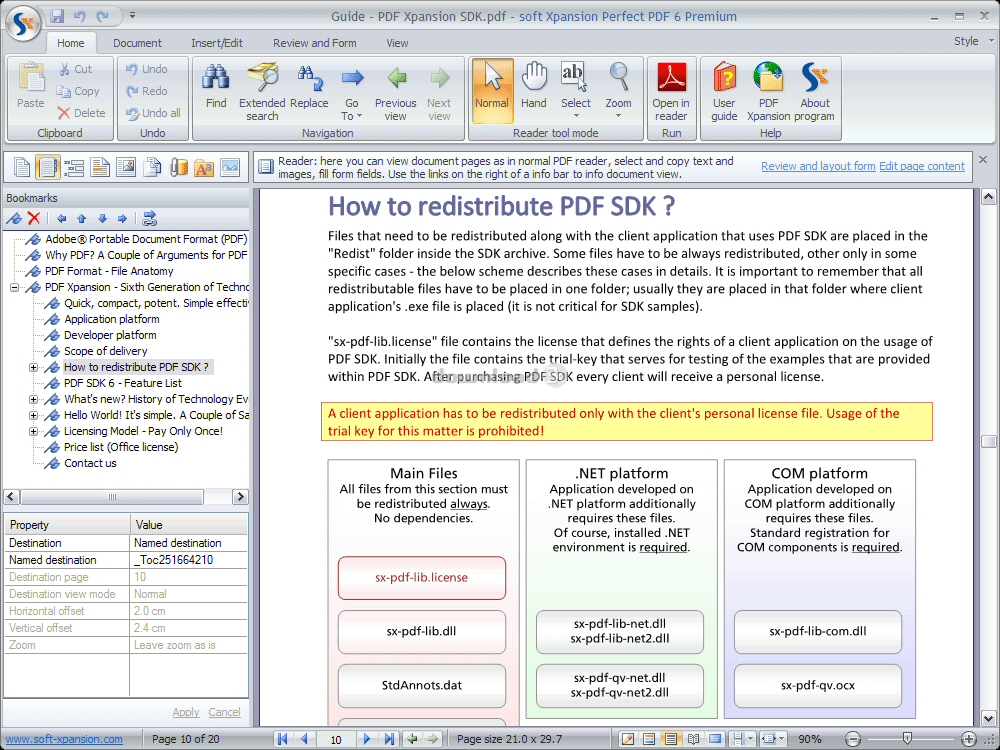Collapse the PDF Xpansion Sixth Generation bookmark
The image size is (1000, 750).
coord(14,287)
